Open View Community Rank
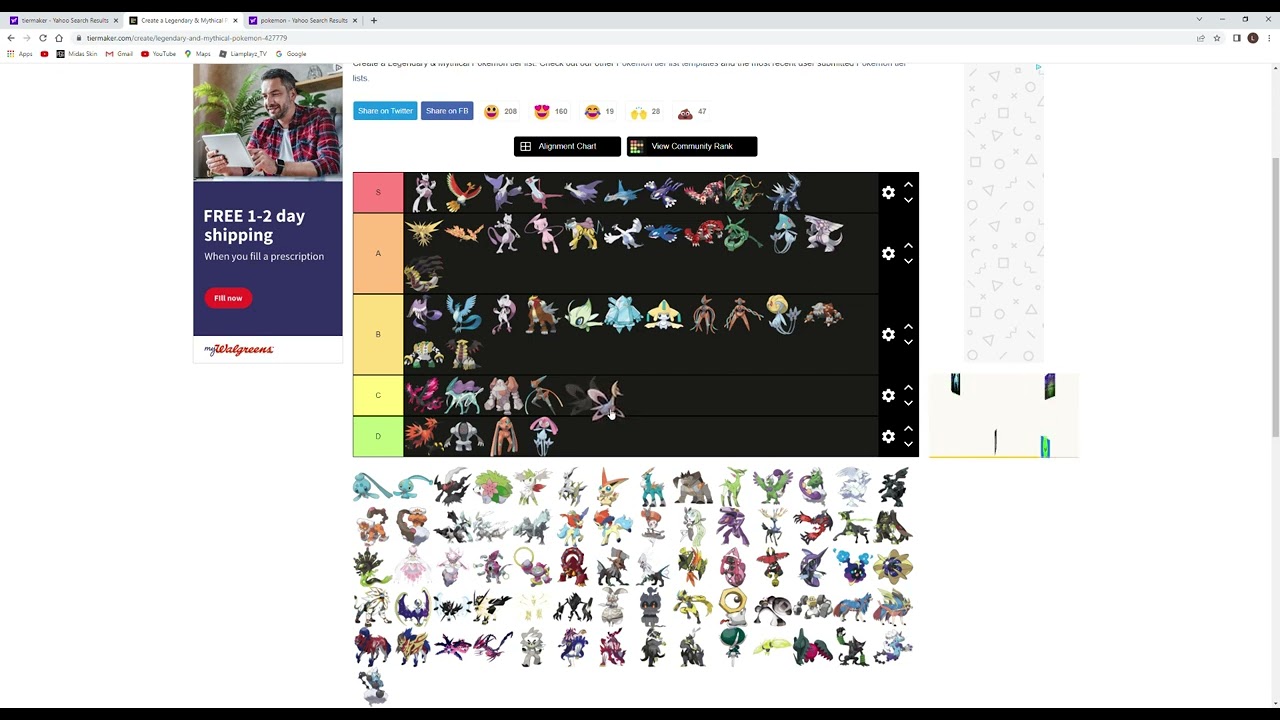This screenshot has width=1280, height=720. point(692,146)
